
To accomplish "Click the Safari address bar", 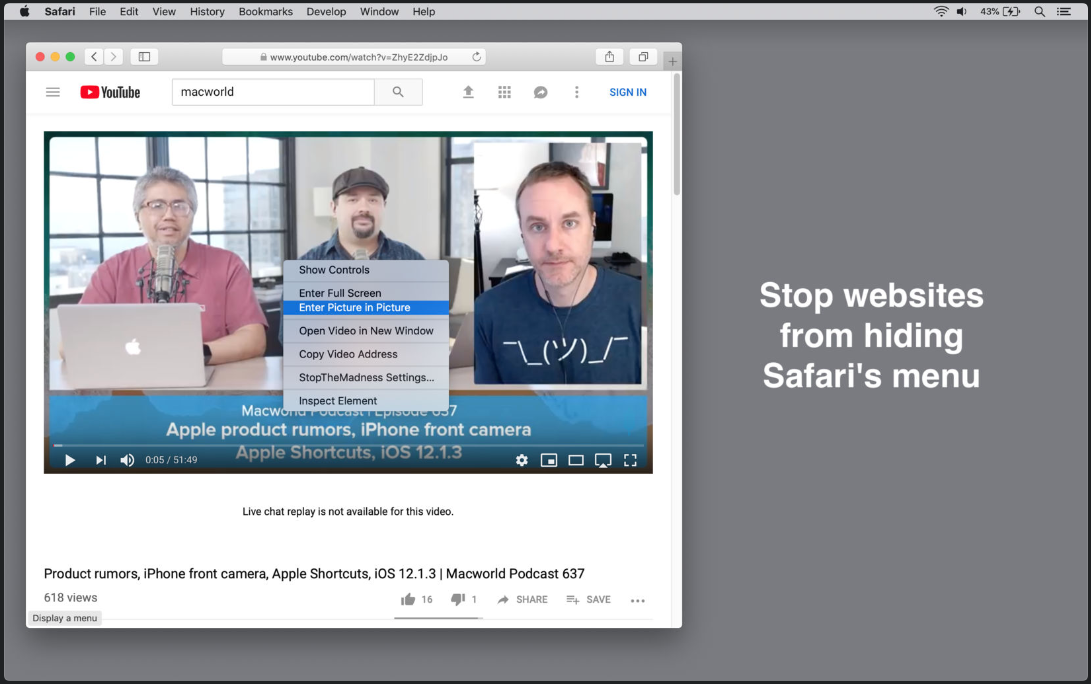I will coord(353,56).
